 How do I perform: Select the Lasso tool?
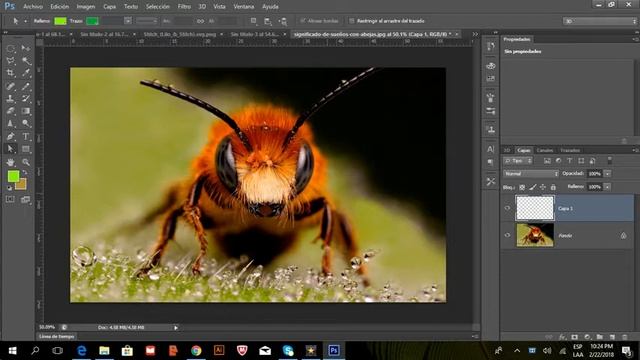(11, 61)
